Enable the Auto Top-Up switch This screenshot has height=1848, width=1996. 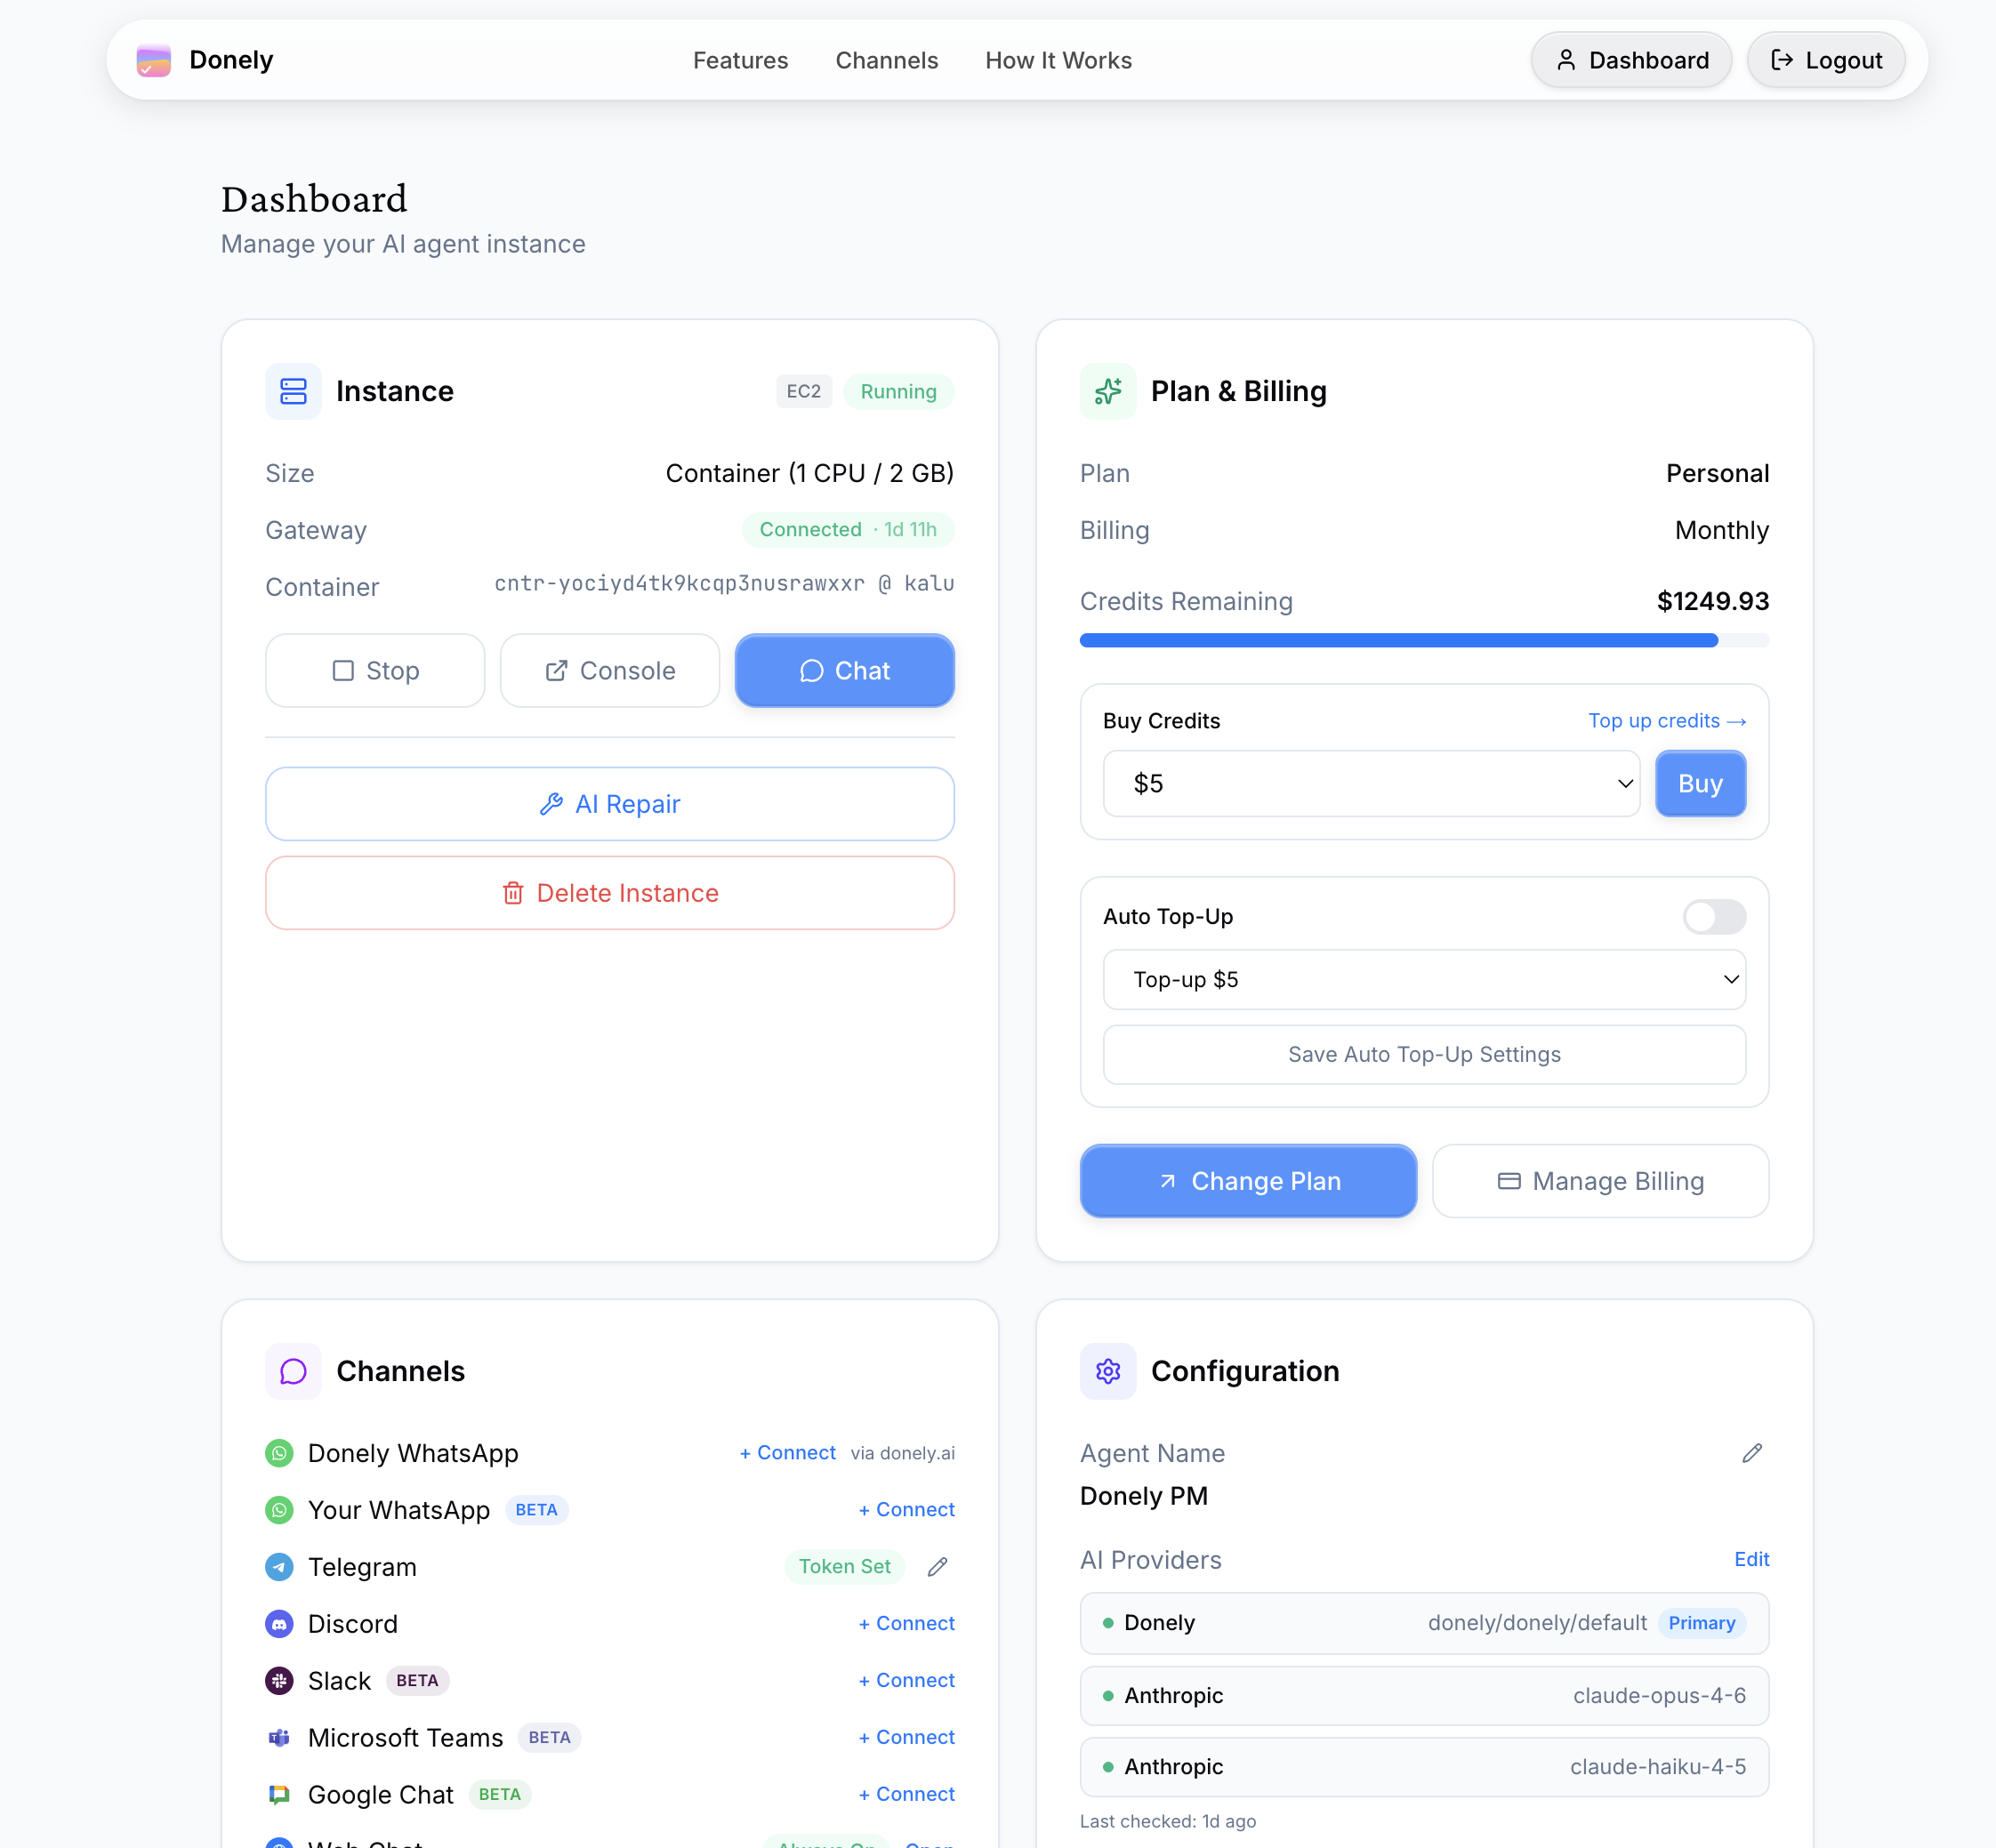(1714, 917)
